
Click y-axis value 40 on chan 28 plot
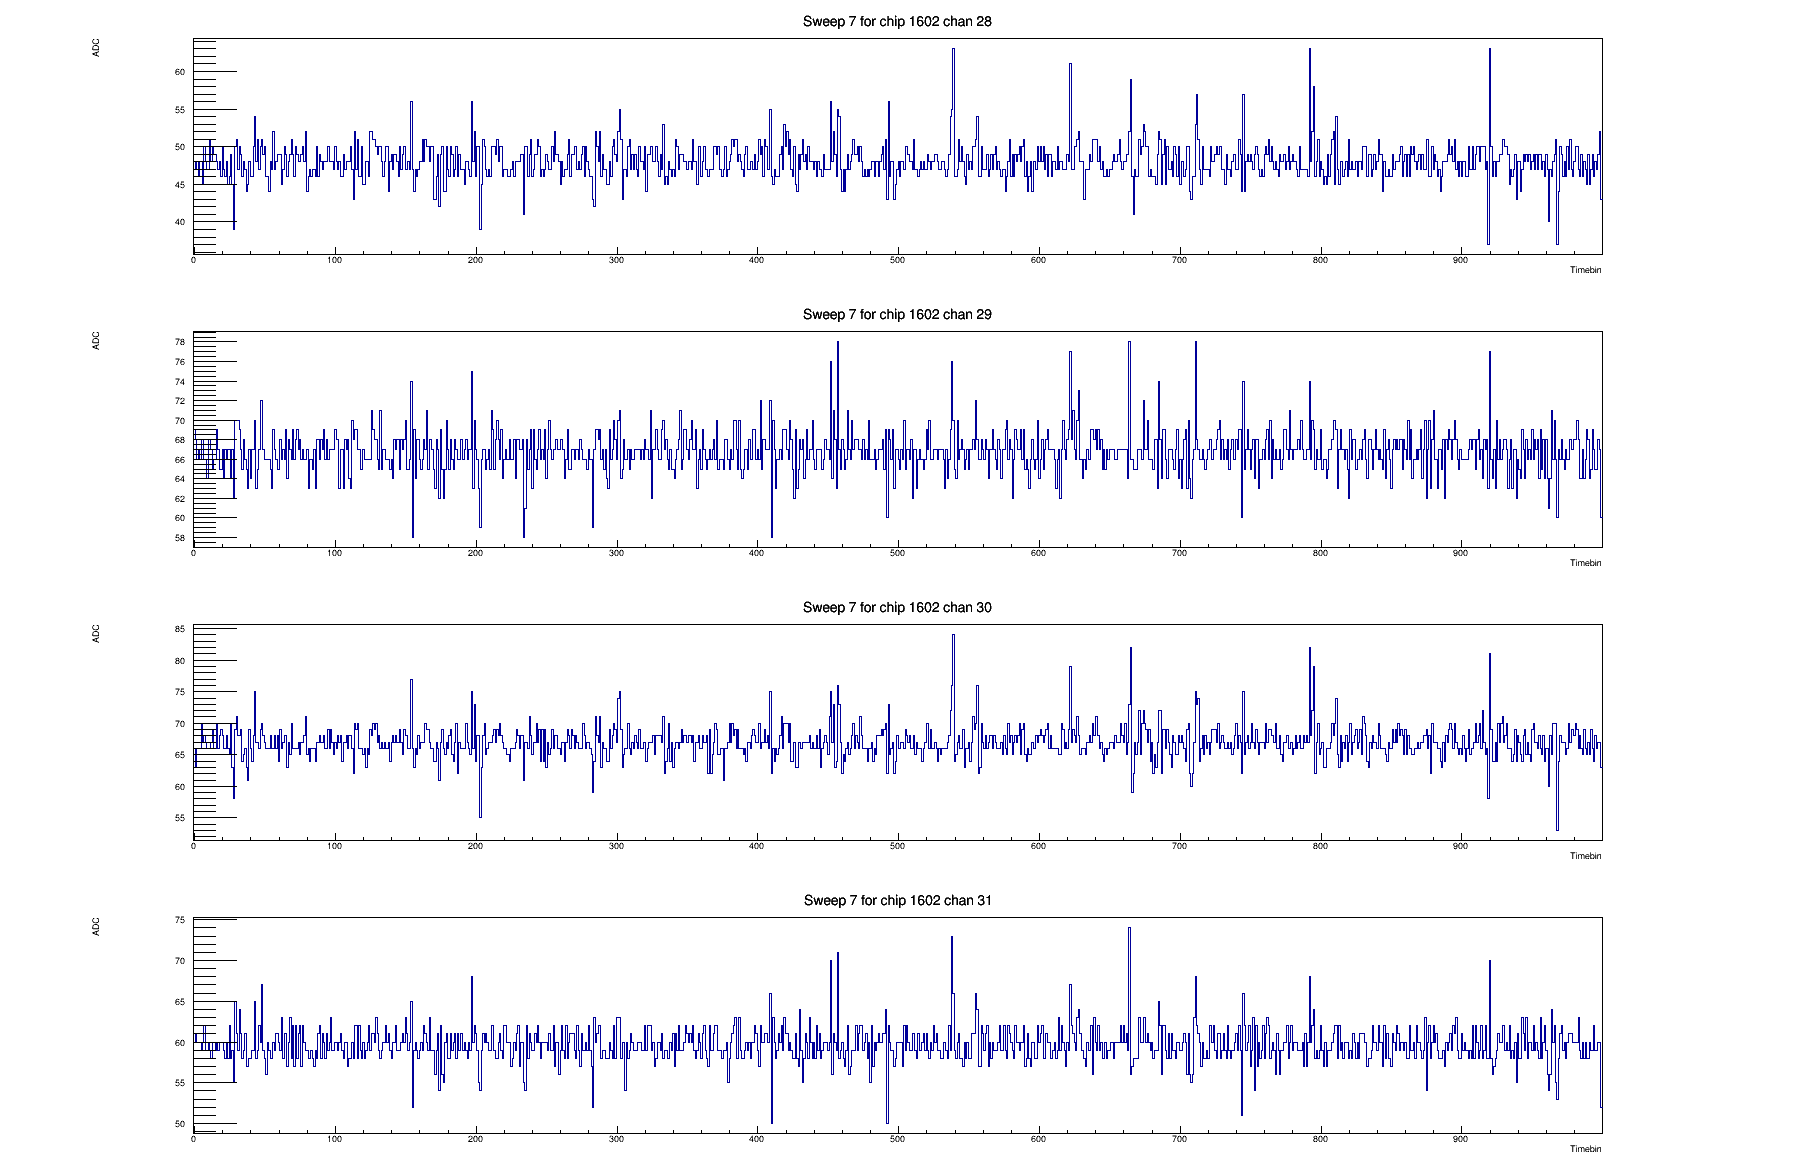(180, 222)
